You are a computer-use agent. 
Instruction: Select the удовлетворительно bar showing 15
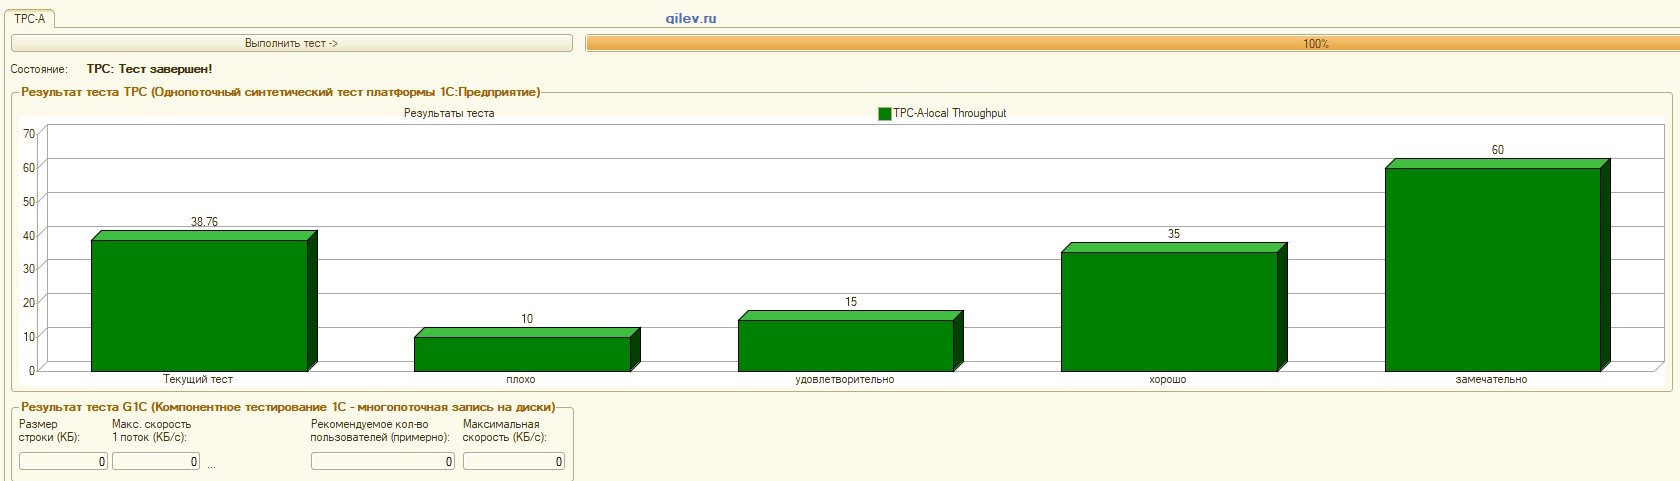click(x=846, y=345)
